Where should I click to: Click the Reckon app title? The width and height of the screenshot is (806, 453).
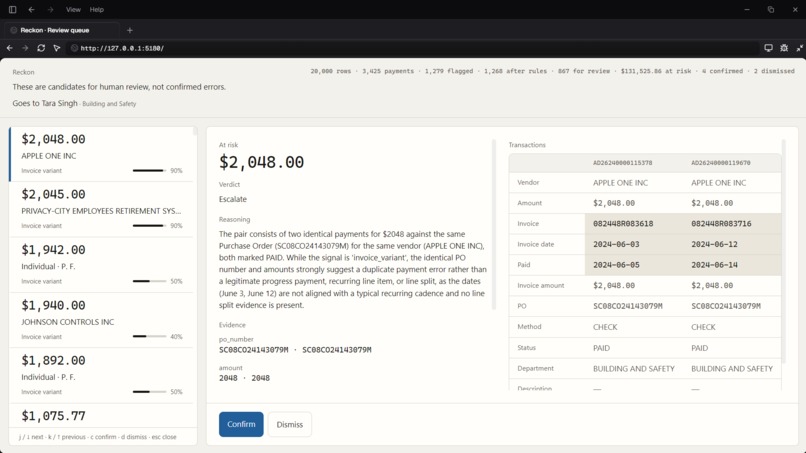(x=23, y=72)
